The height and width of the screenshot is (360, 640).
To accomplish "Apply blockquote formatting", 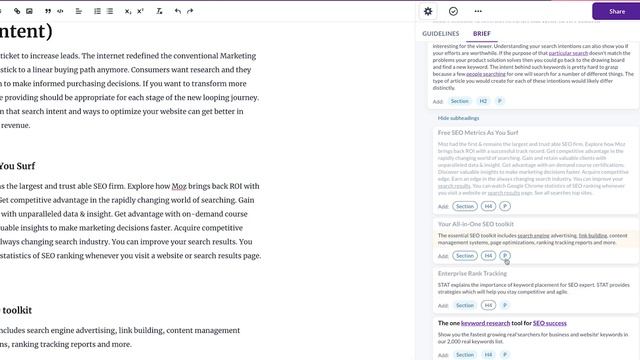I will coord(48,11).
